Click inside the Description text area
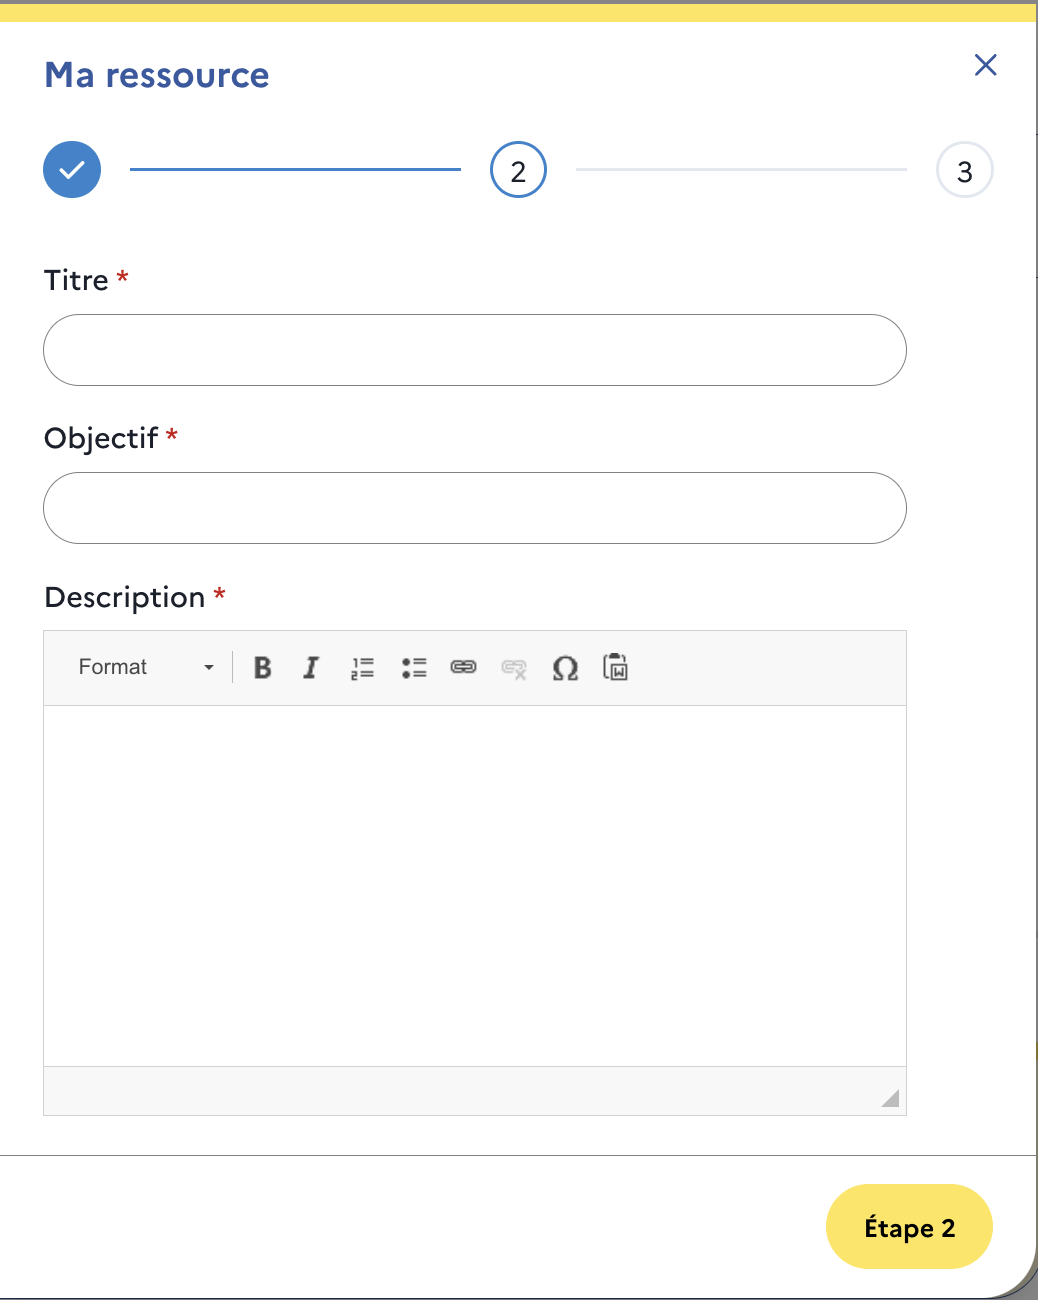 tap(475, 885)
